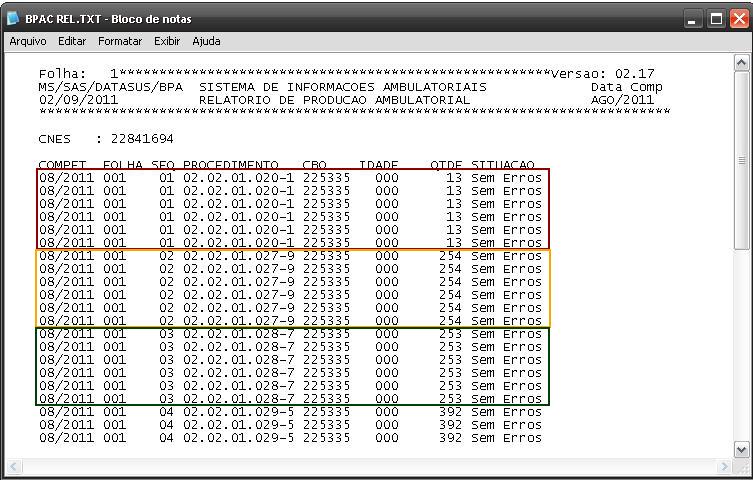The height and width of the screenshot is (480, 753).
Task: Click the horizontal scrollbar left arrow
Action: (15, 467)
